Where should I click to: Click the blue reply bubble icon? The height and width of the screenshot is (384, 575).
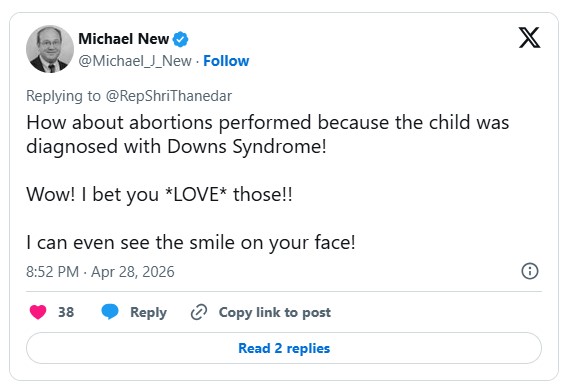pyautogui.click(x=110, y=312)
